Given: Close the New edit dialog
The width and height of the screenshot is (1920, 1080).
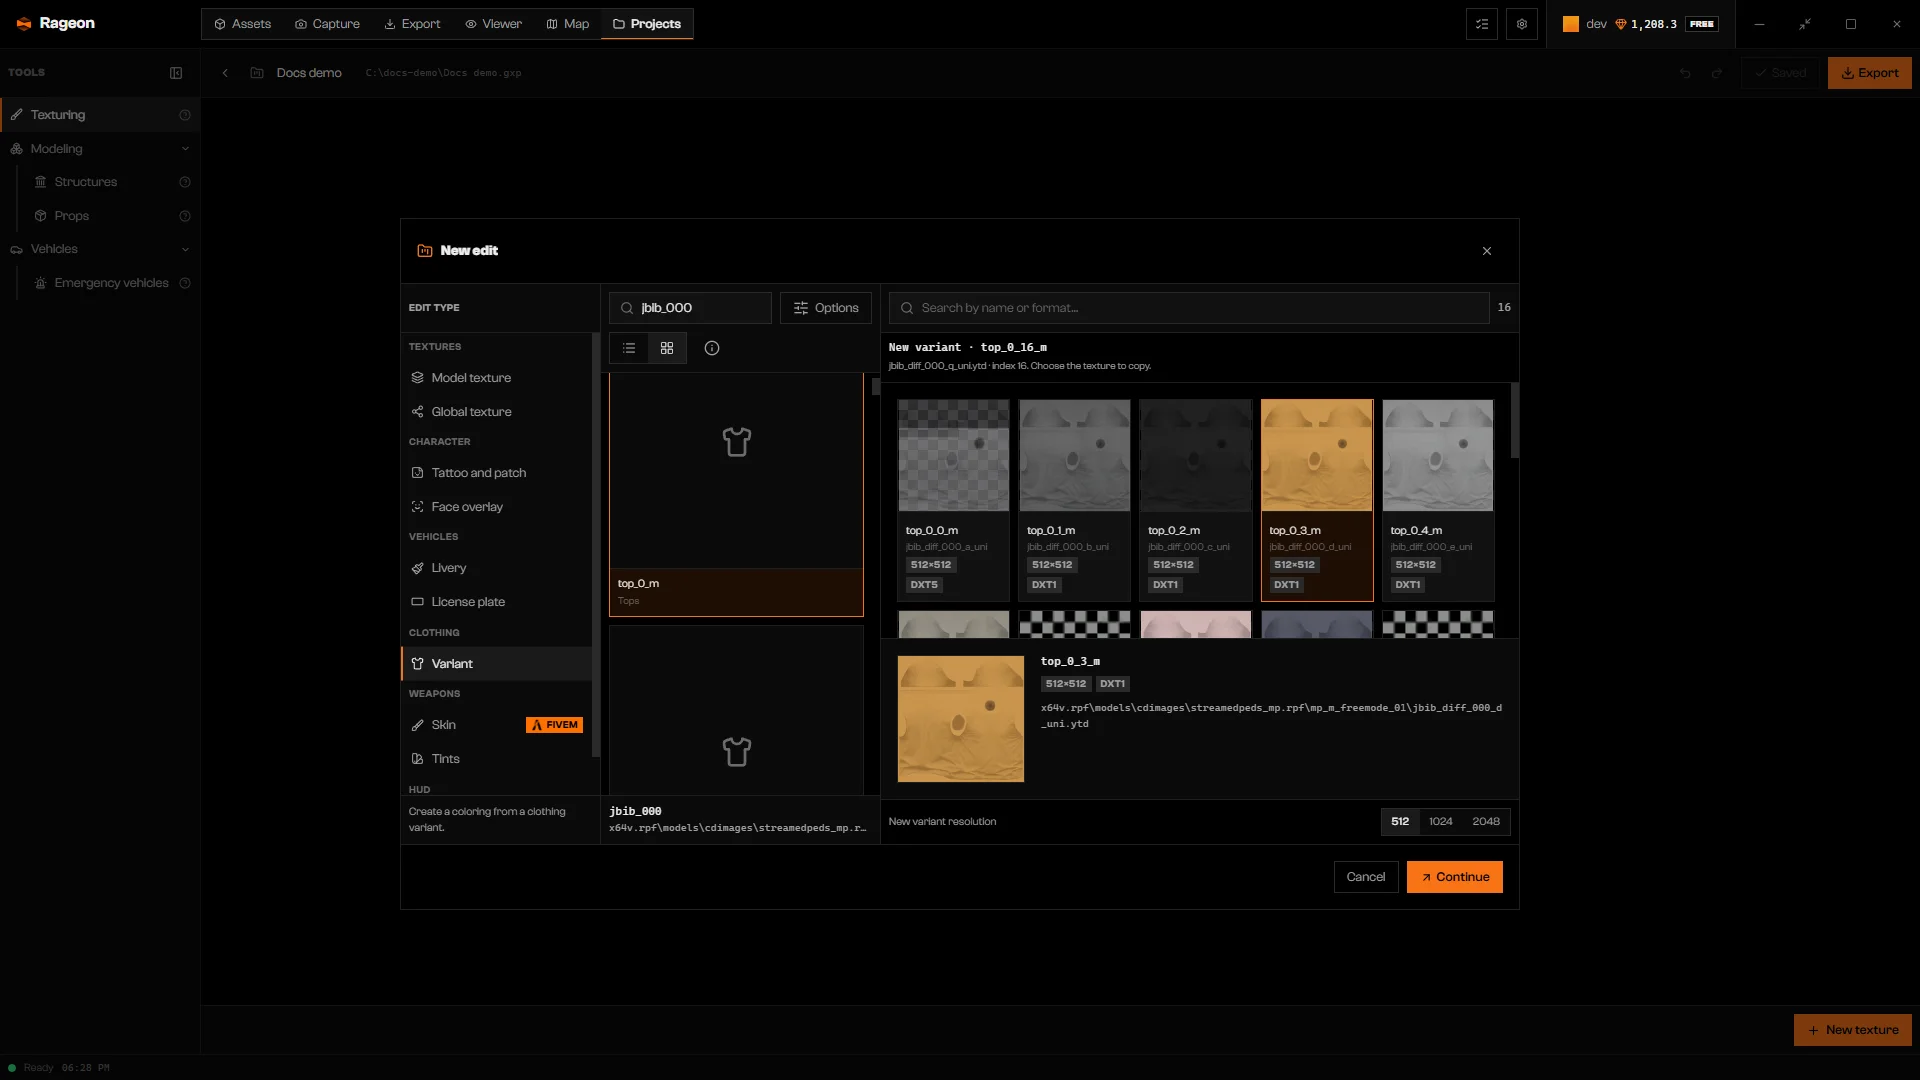Looking at the screenshot, I should [x=1487, y=251].
